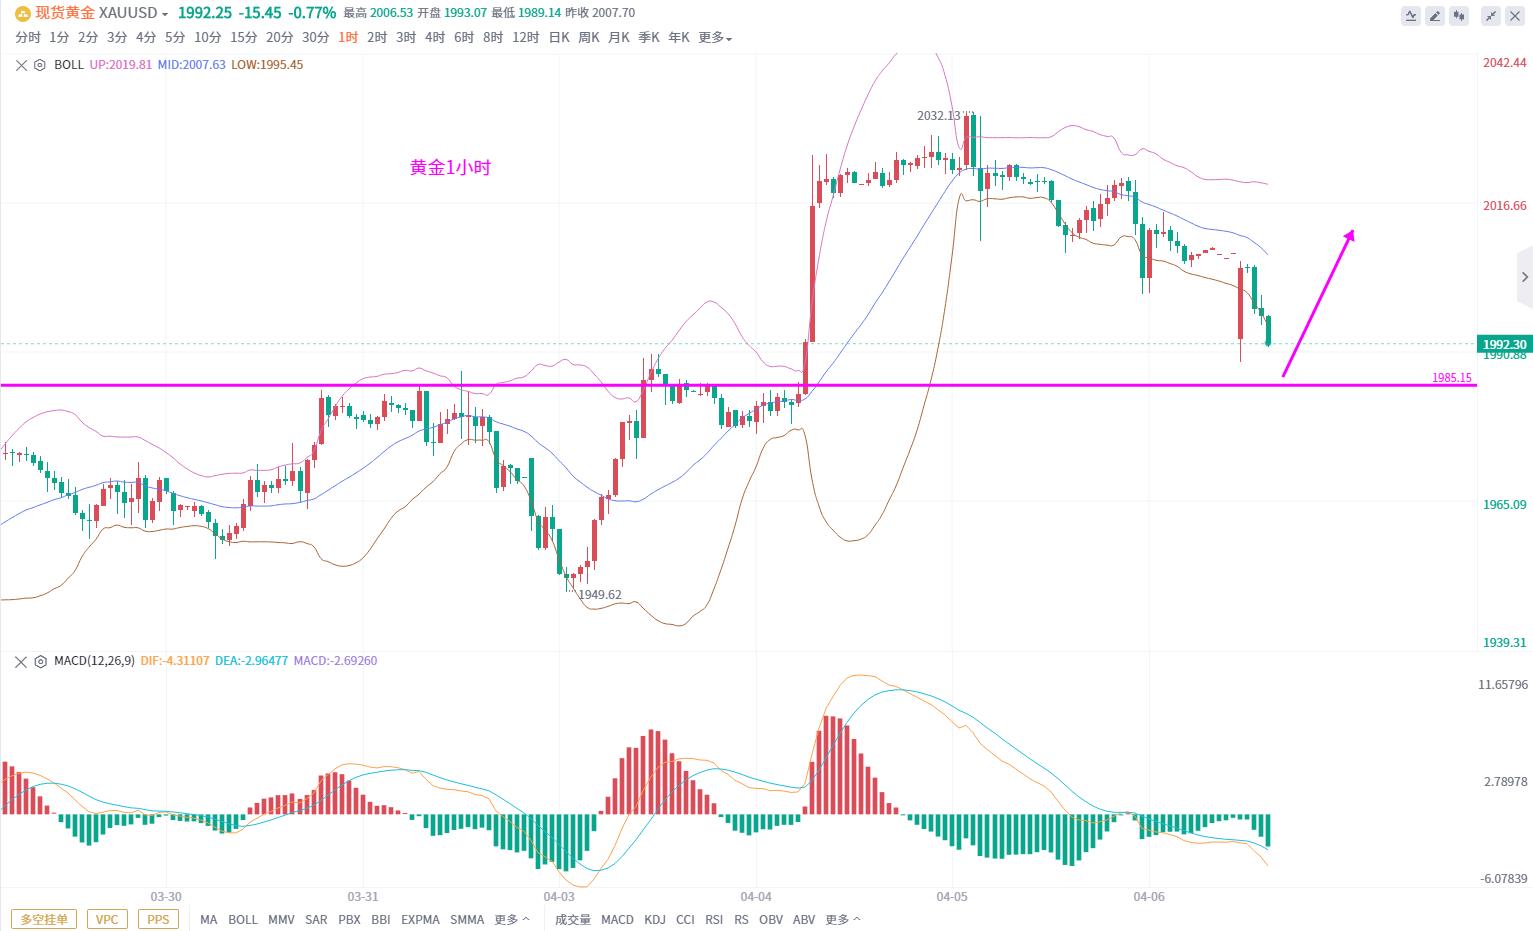Screen dimensions: 1533x931
Task: Open the candlestick chart style icon
Action: pyautogui.click(x=1460, y=15)
